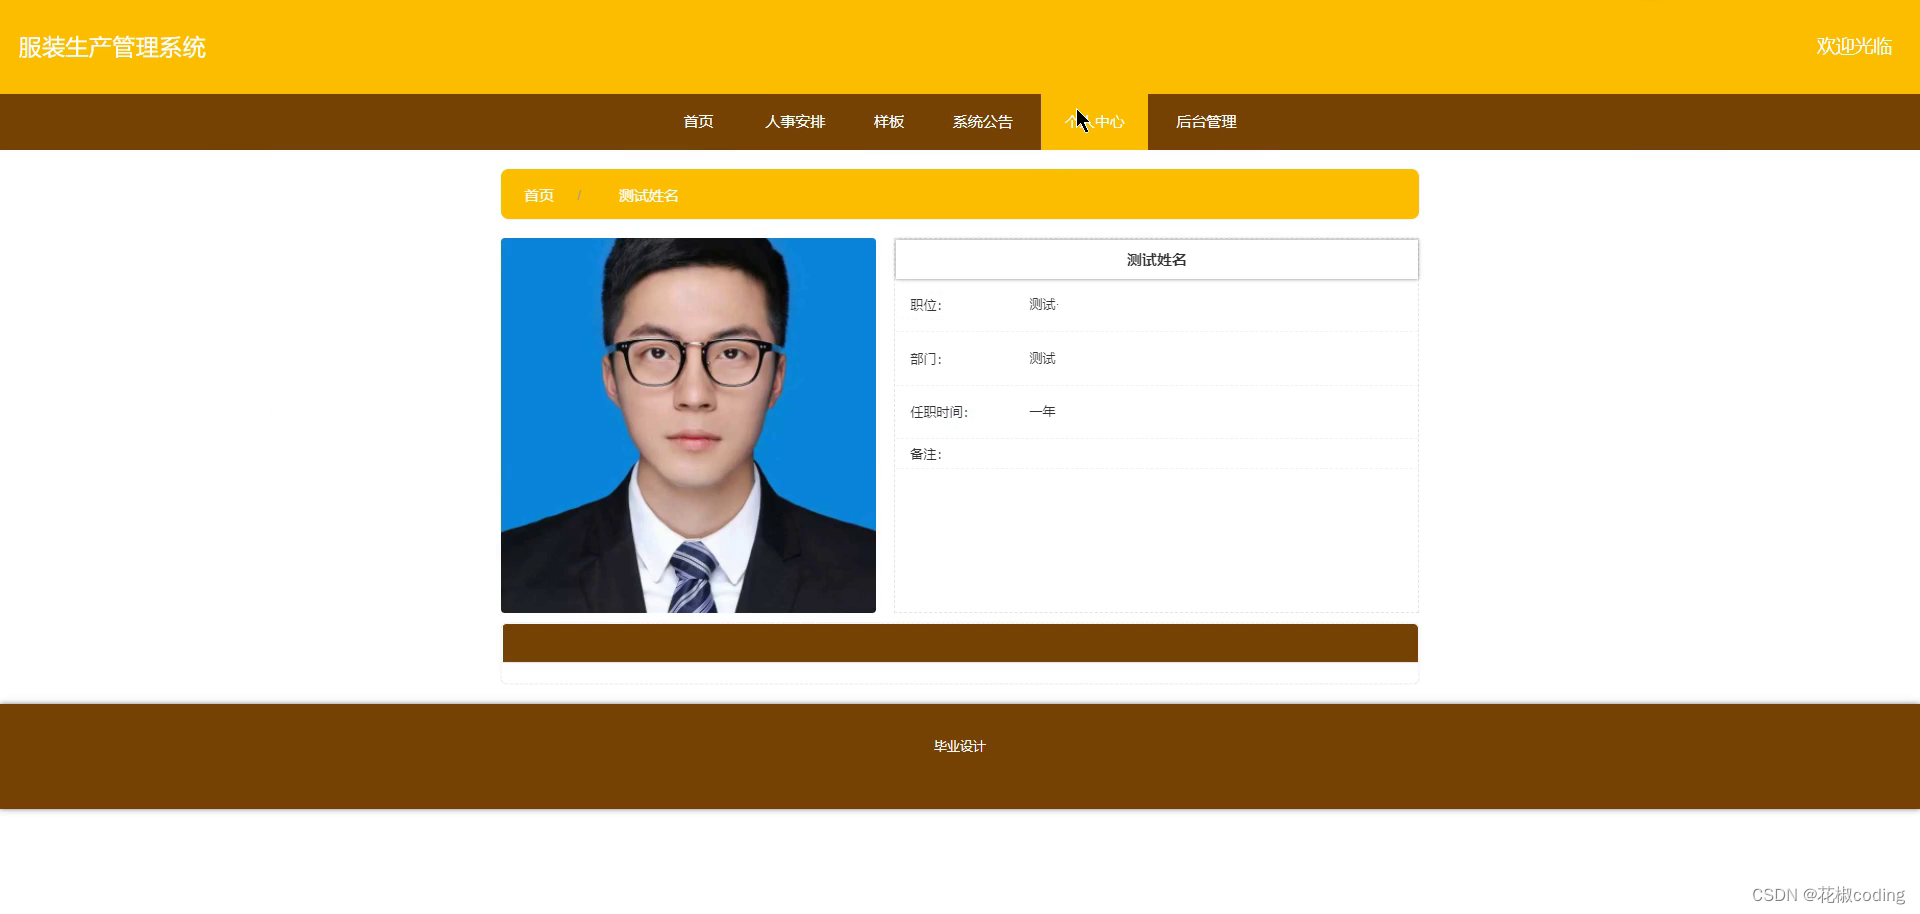
Task: Click the 任职时间 value 一年
Action: click(1043, 411)
